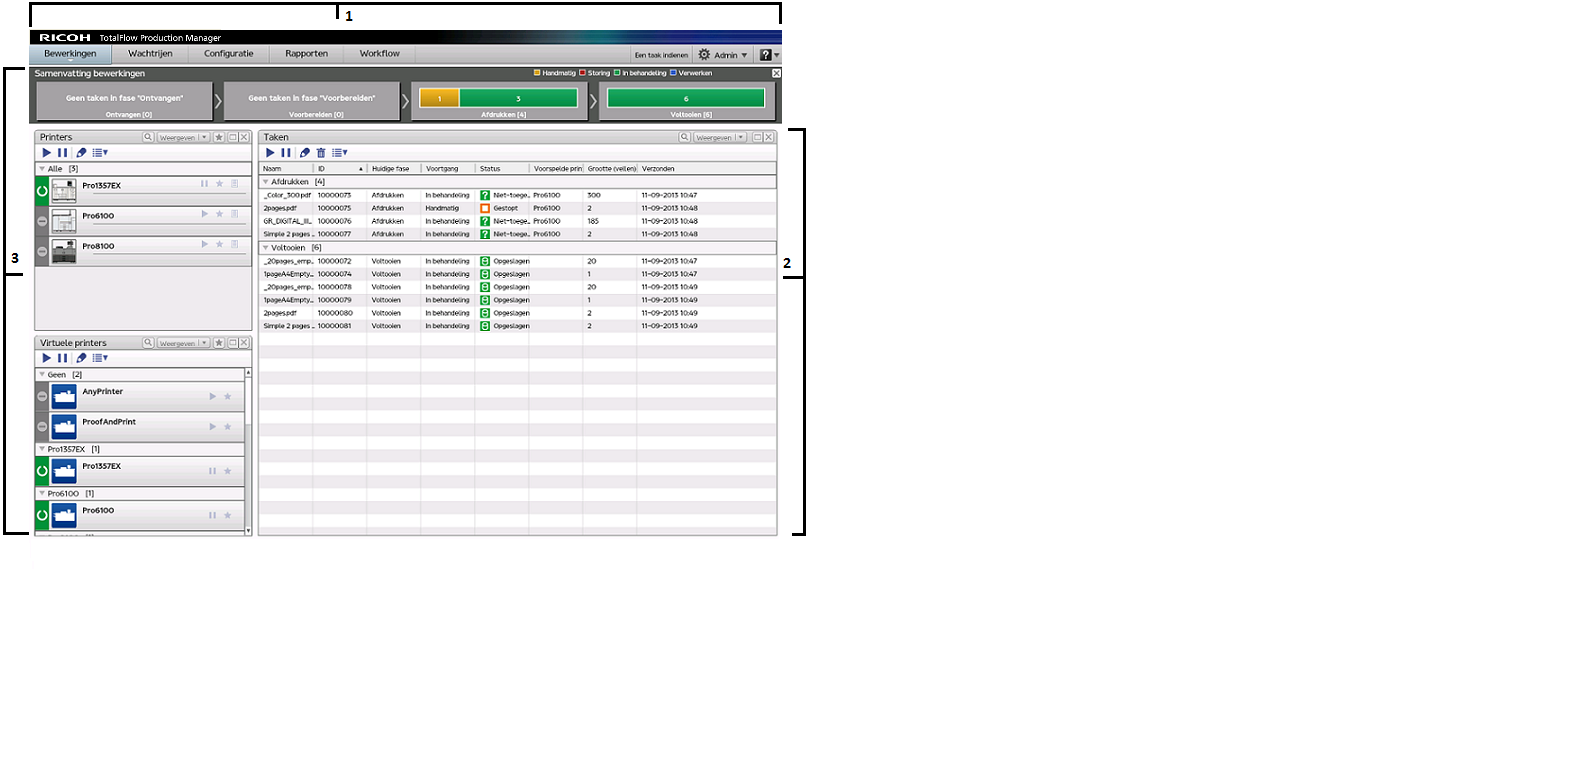Maximize the Printers panel
1594x774 pixels.
[232, 137]
